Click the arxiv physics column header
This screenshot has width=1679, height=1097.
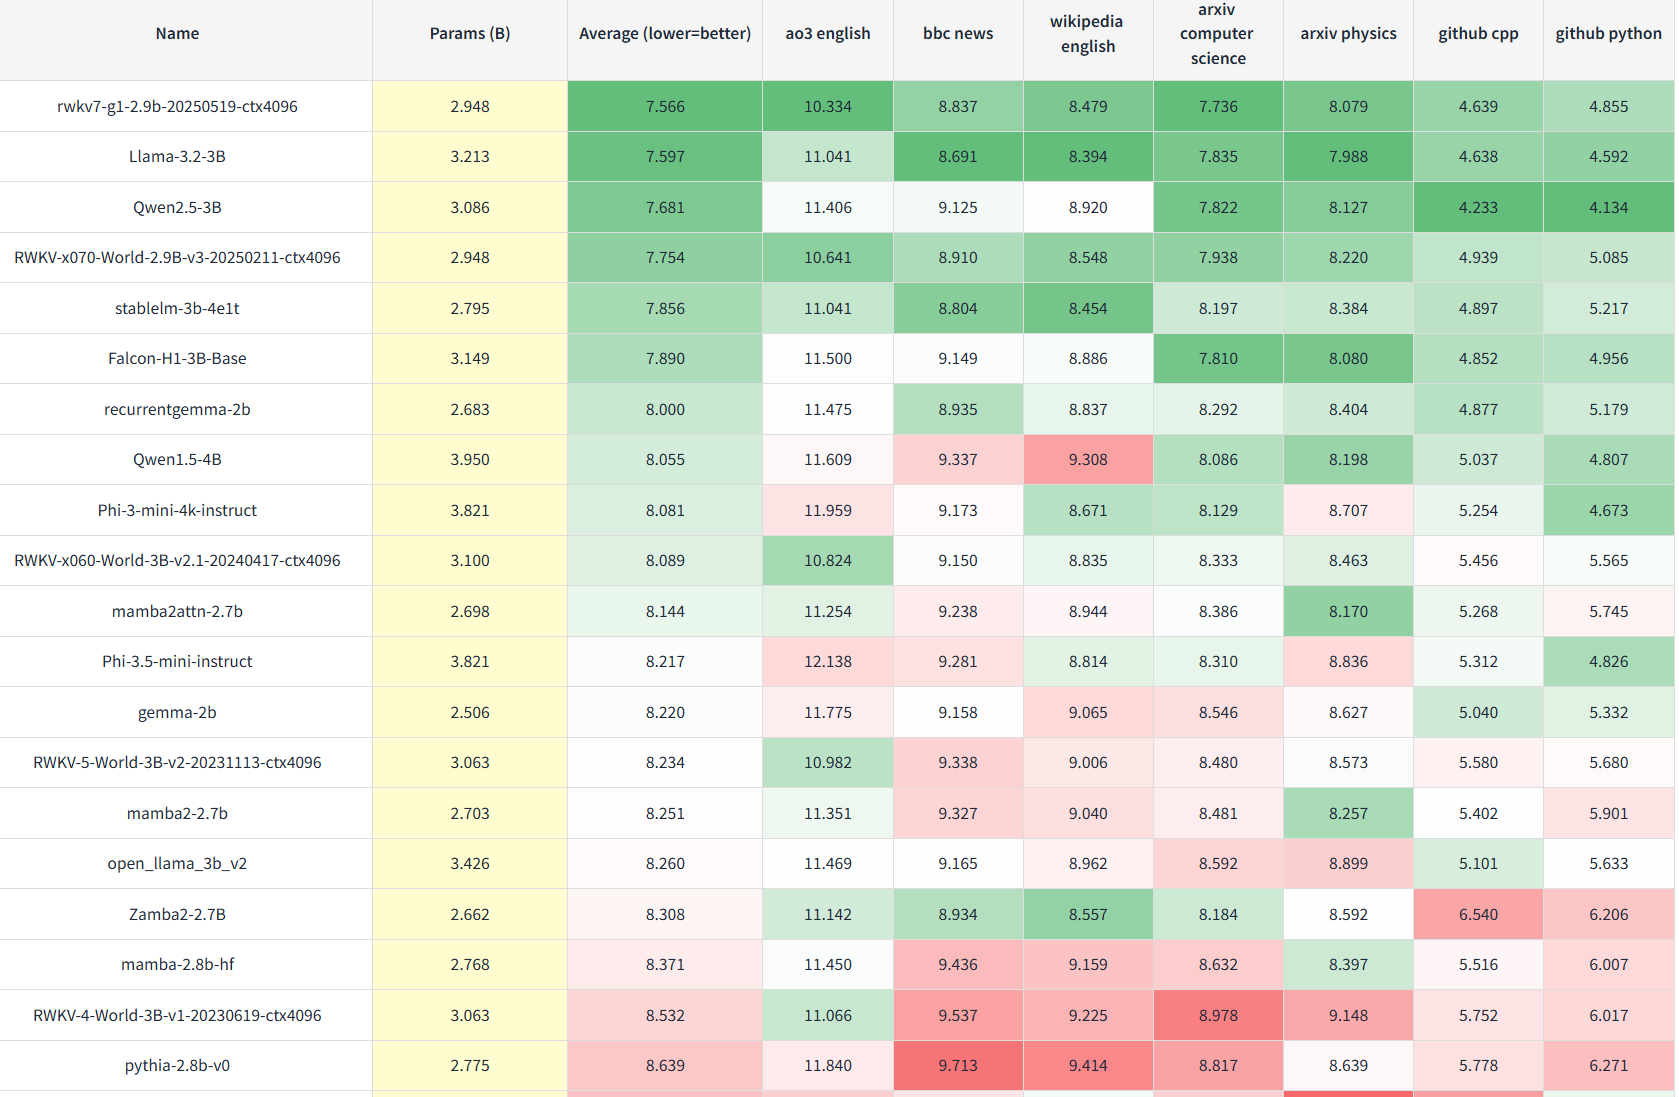(x=1347, y=34)
